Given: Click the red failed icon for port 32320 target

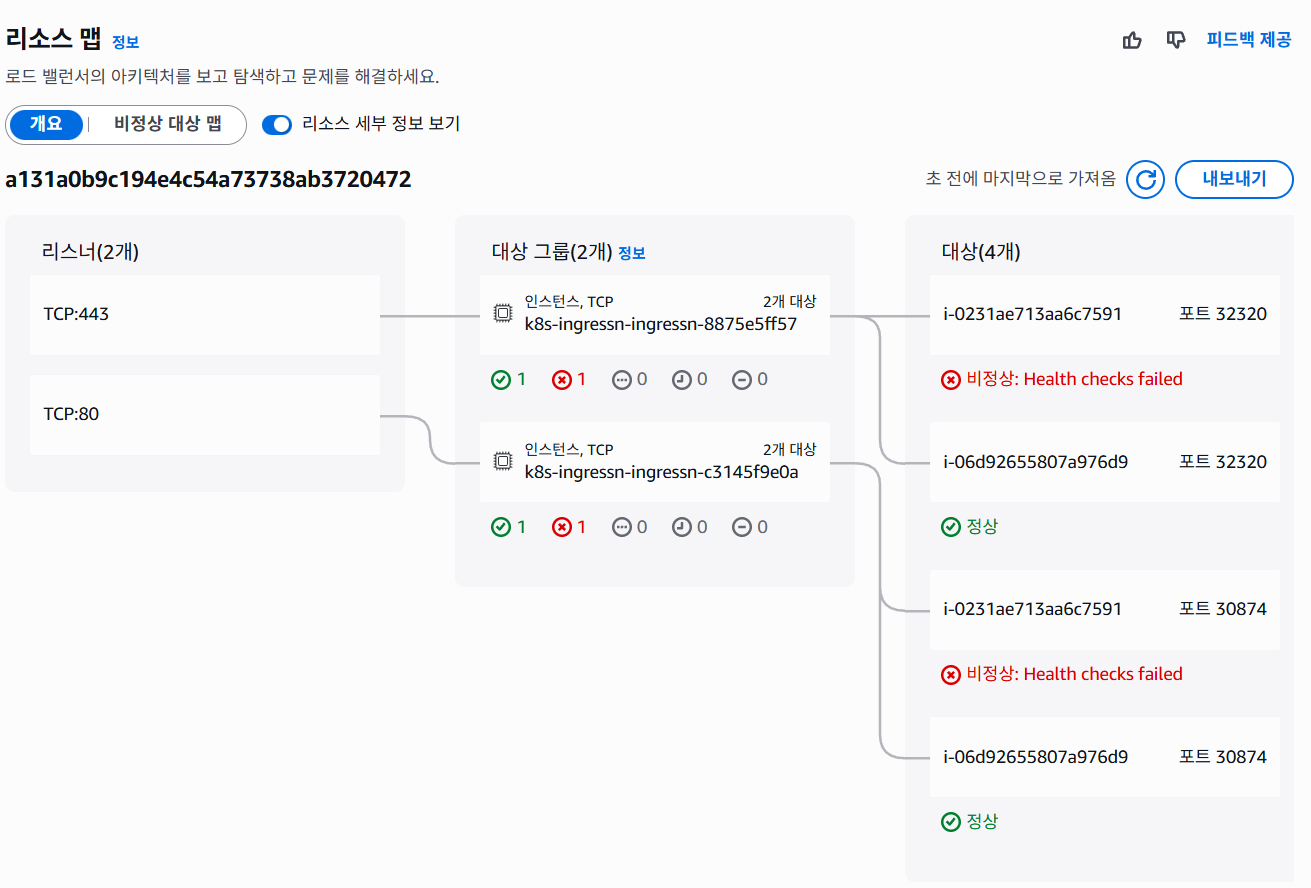Looking at the screenshot, I should (951, 380).
